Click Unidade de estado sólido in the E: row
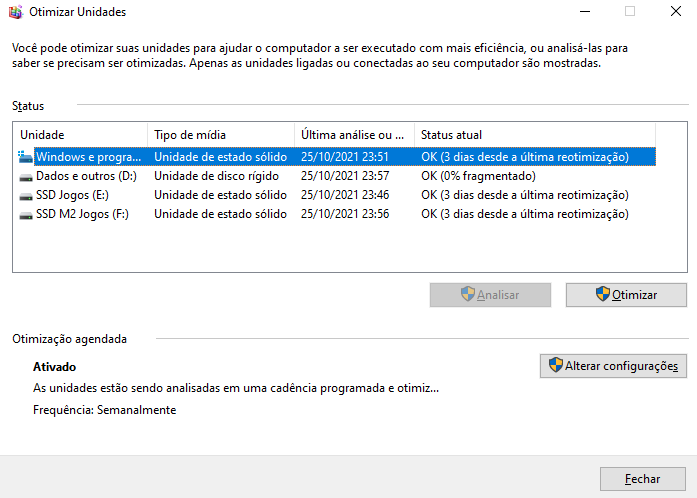697x498 pixels. click(220, 195)
